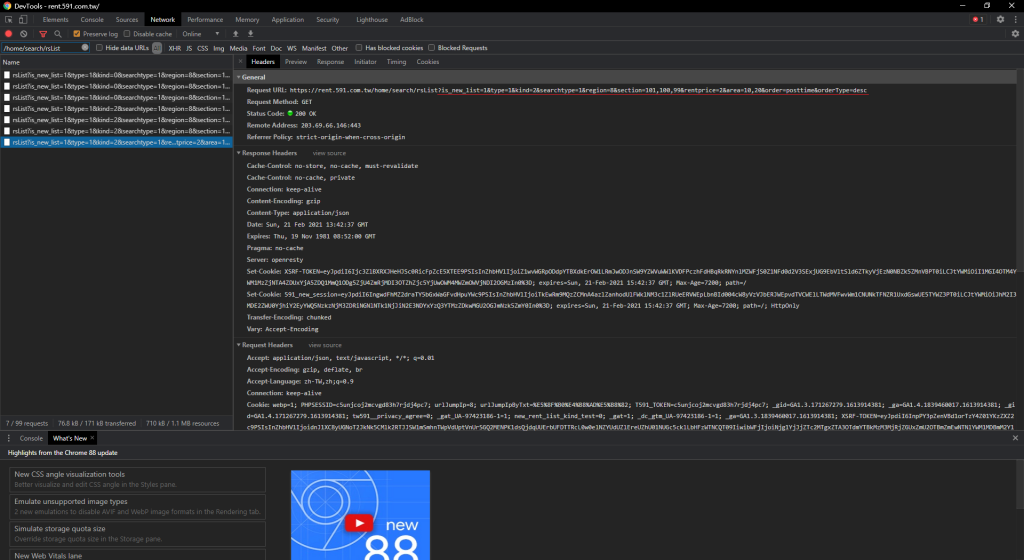Filter requests by Font
The height and width of the screenshot is (560, 1024).
pos(259,48)
